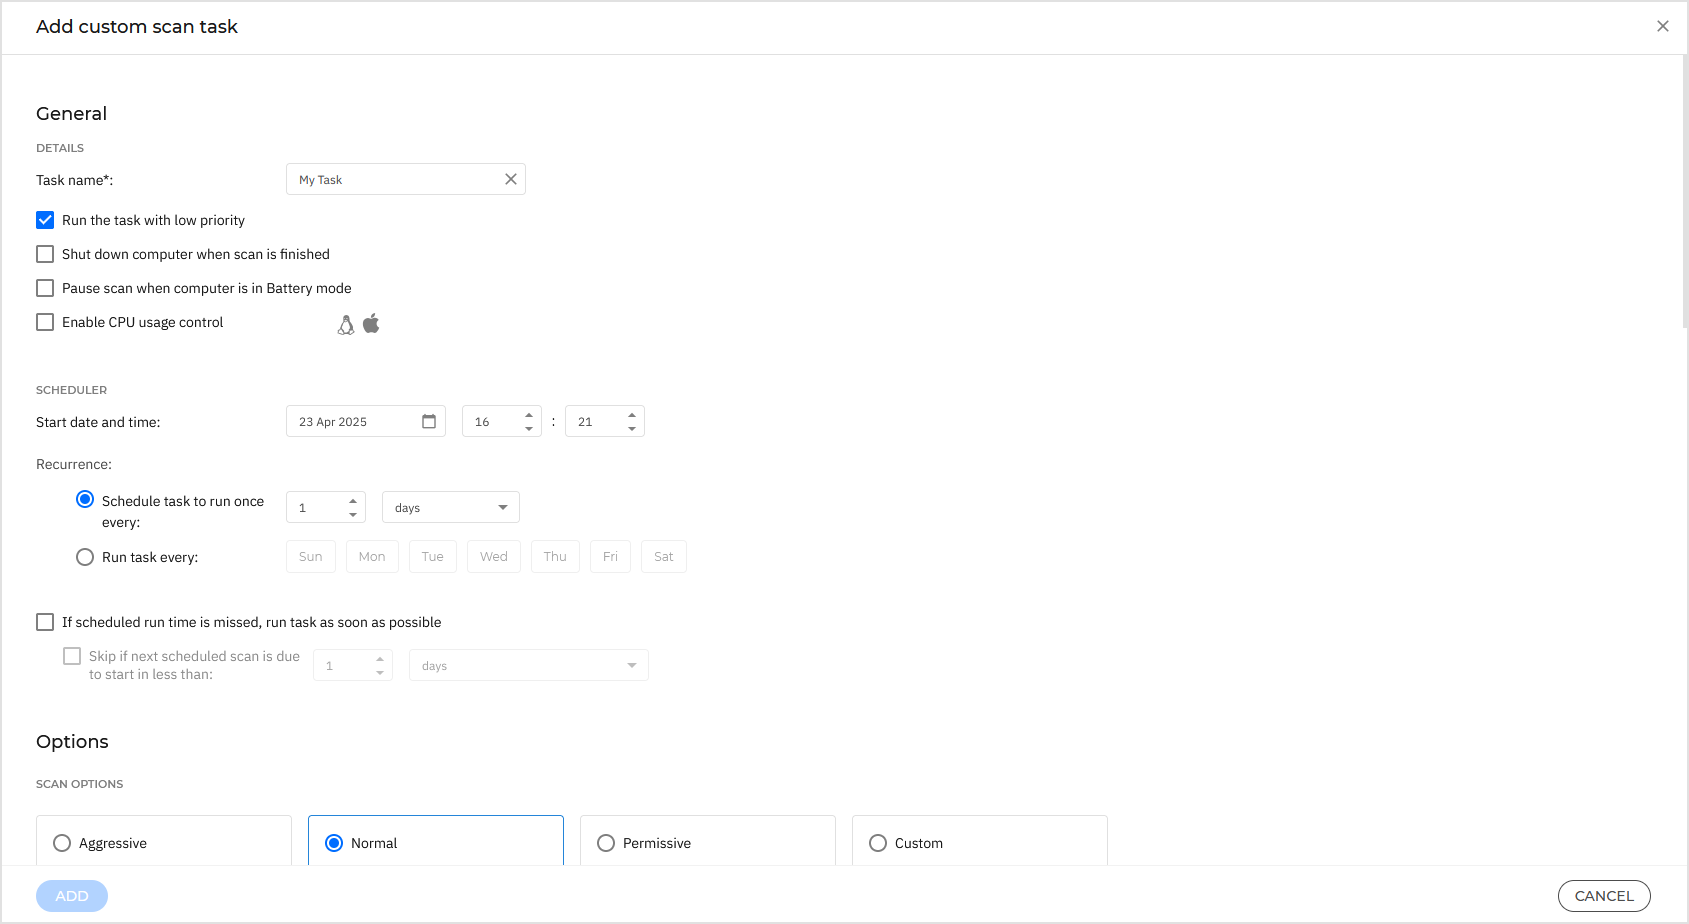The image size is (1689, 924).
Task: Toggle the Sat day selector
Action: point(663,556)
